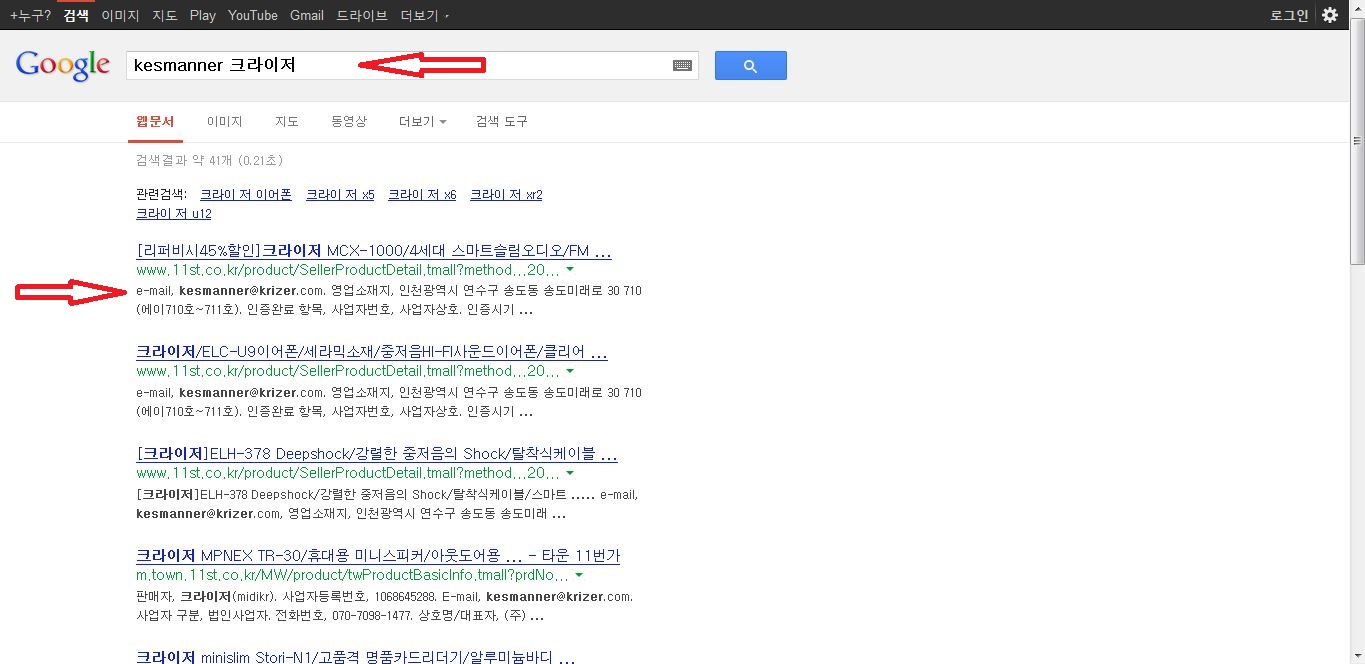Expand green arrow under MCX-1000 result URL
The height and width of the screenshot is (664, 1365).
569,270
